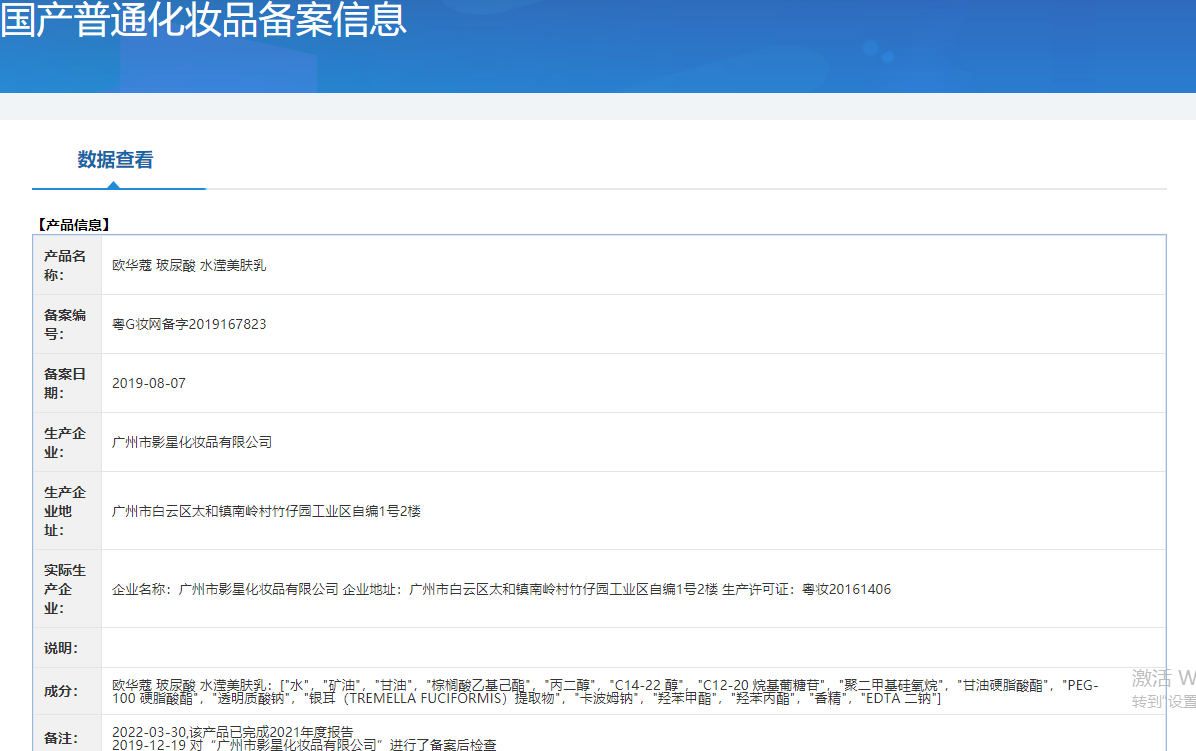Click the 实际生产企业 label cell
This screenshot has height=751, width=1196.
point(67,589)
